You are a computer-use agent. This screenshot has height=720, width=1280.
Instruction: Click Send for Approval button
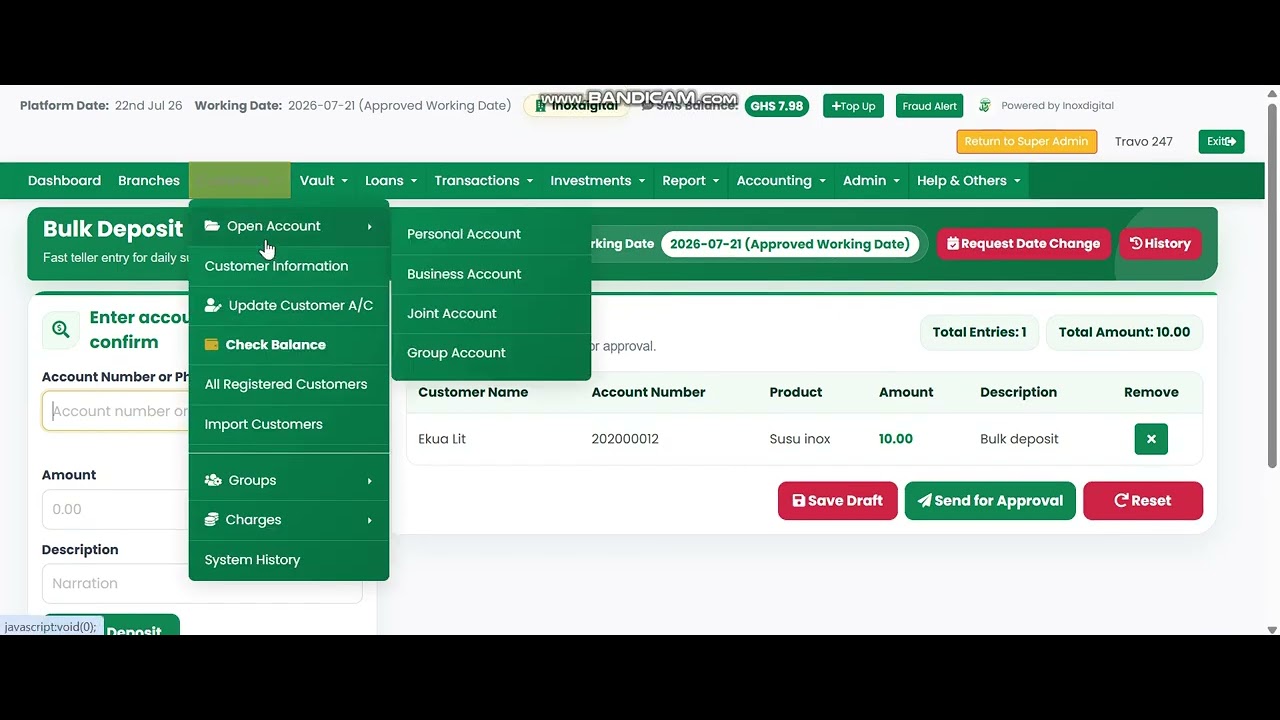[x=990, y=501]
